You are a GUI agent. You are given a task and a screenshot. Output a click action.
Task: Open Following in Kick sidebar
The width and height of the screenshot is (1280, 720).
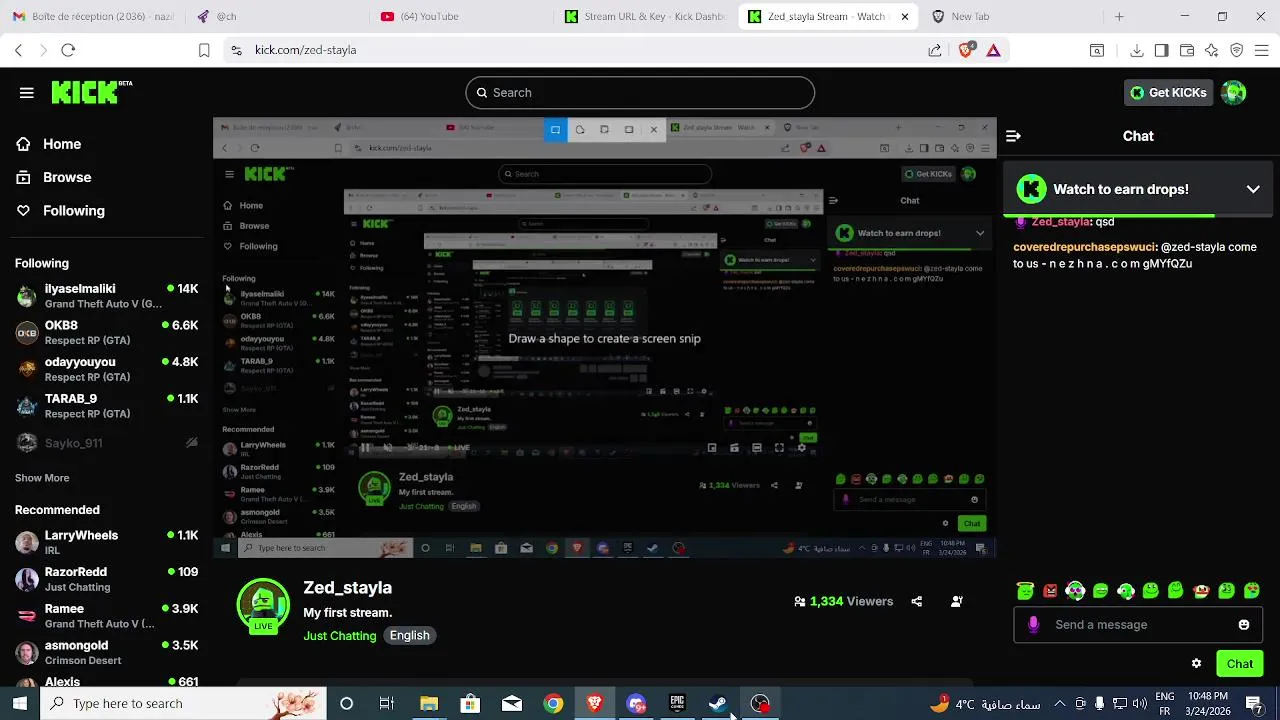pos(60,211)
